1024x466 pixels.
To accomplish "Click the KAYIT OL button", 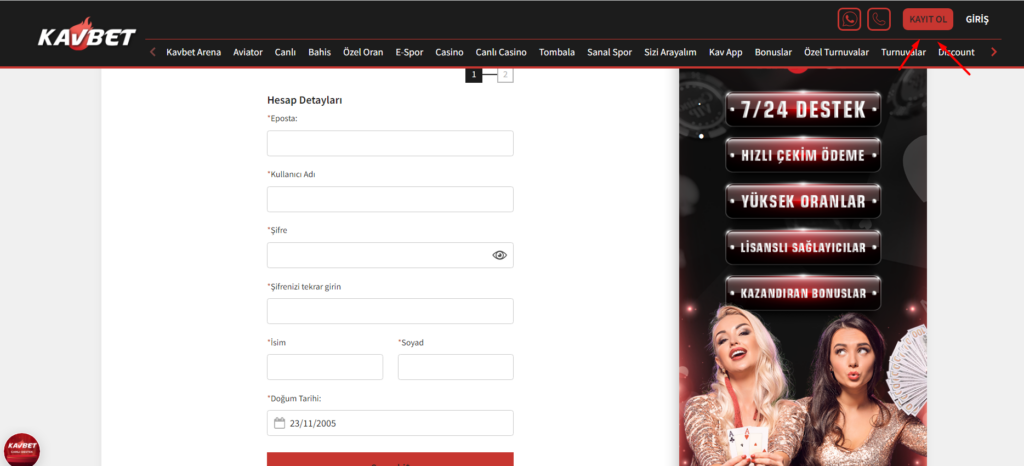I will [928, 20].
